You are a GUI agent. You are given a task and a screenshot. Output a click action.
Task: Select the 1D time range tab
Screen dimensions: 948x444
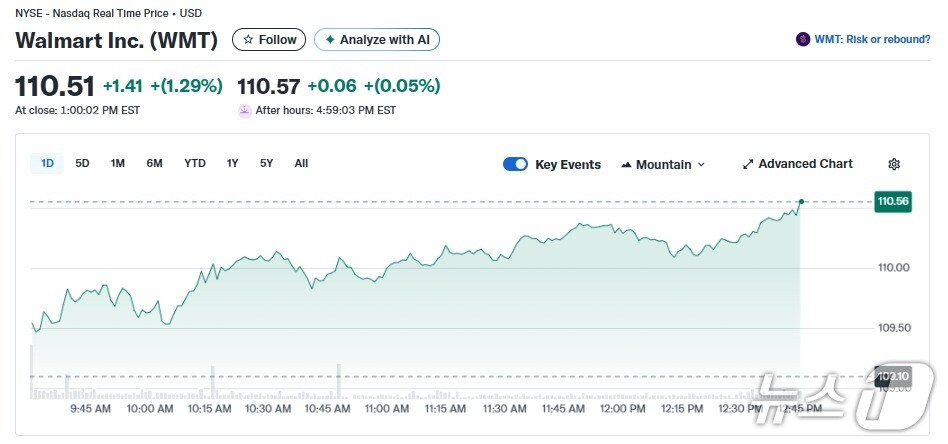pos(48,163)
